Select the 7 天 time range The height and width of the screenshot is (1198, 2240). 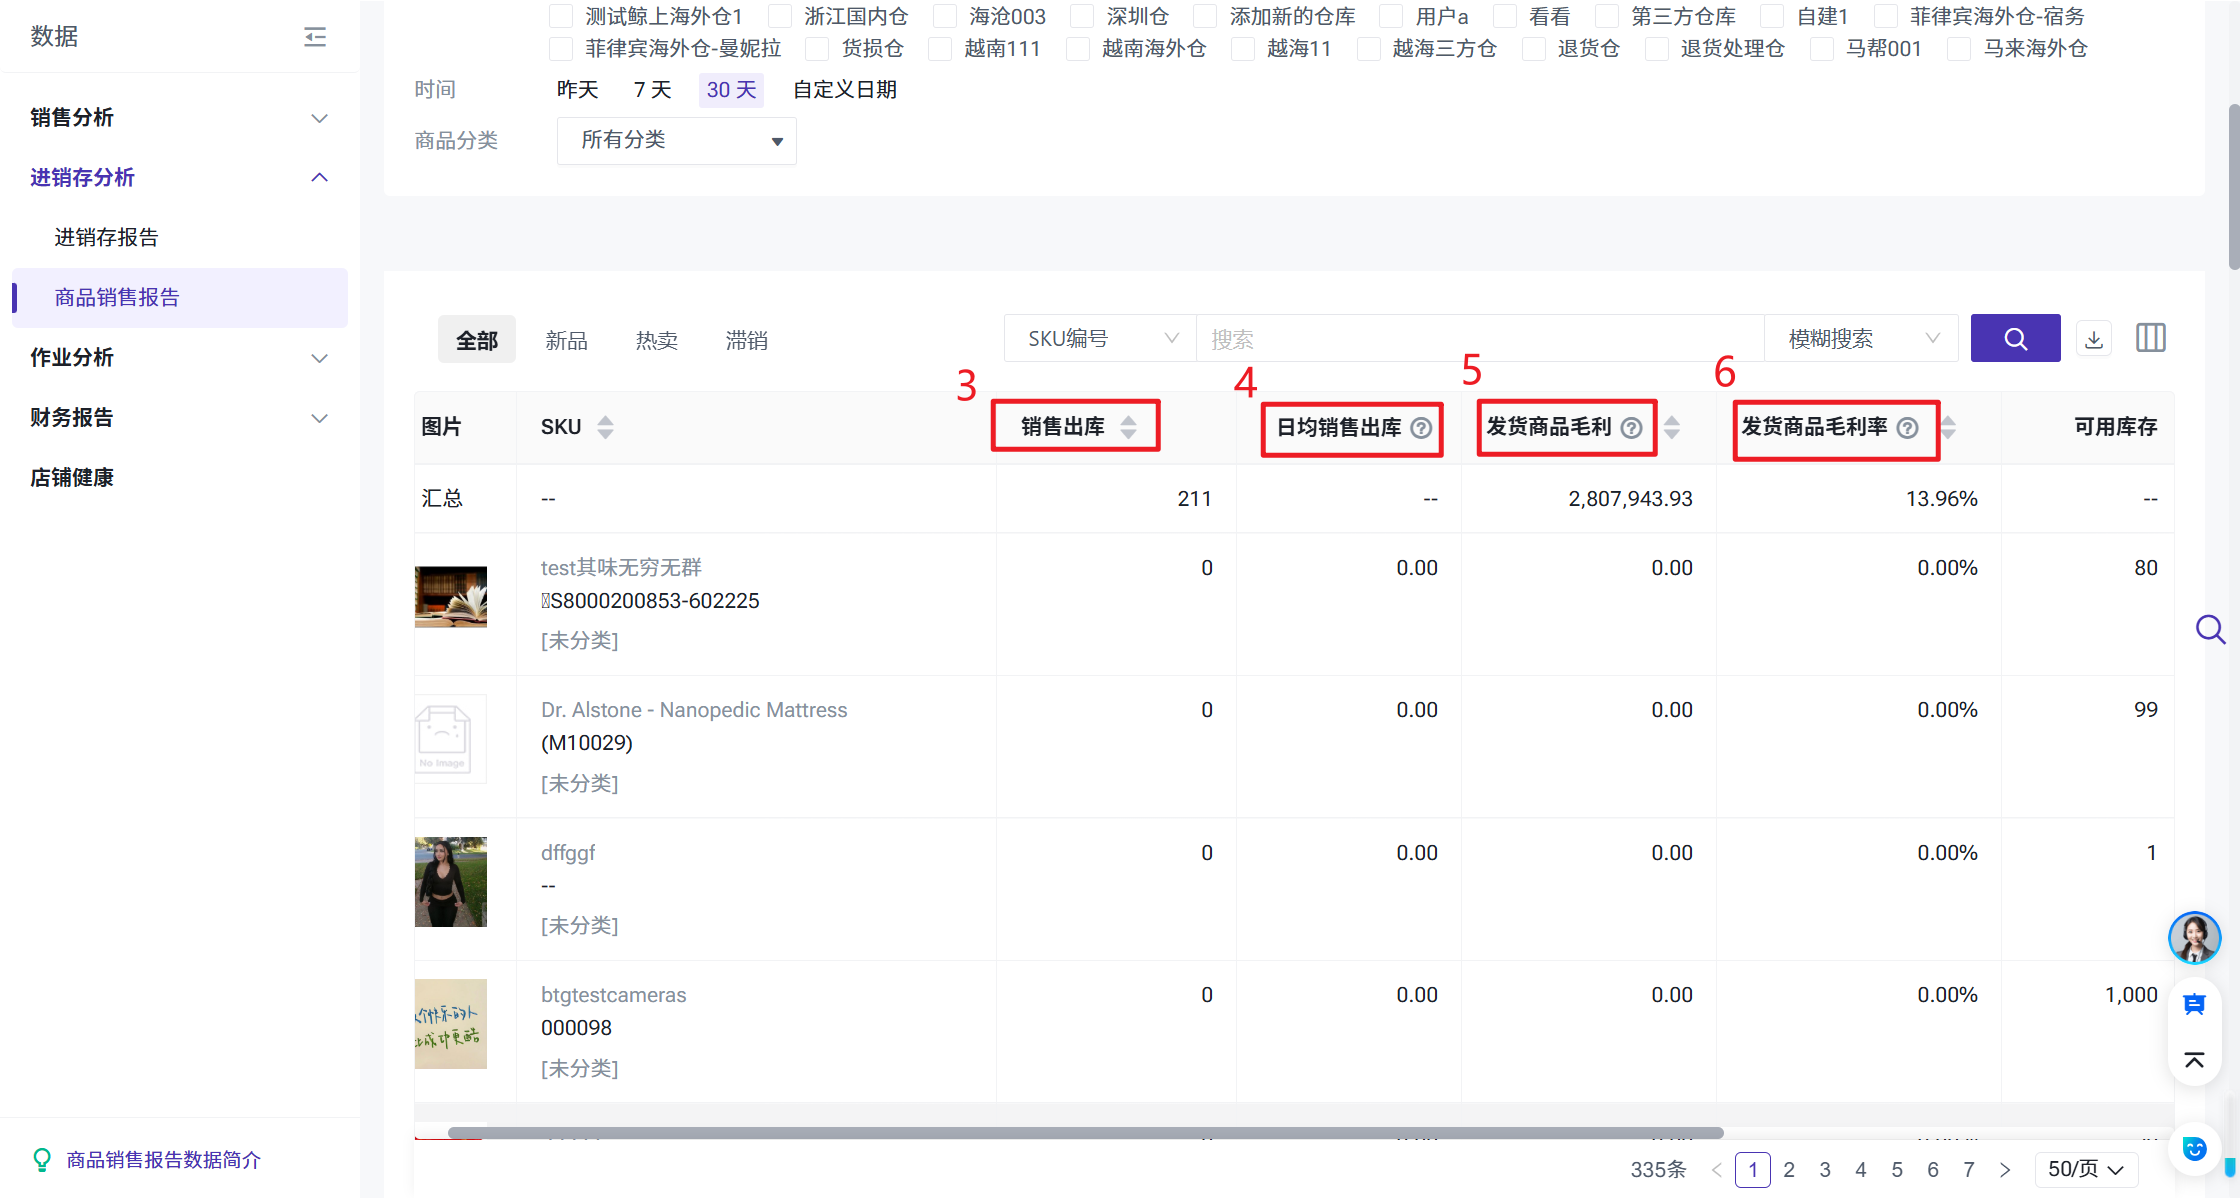click(652, 90)
